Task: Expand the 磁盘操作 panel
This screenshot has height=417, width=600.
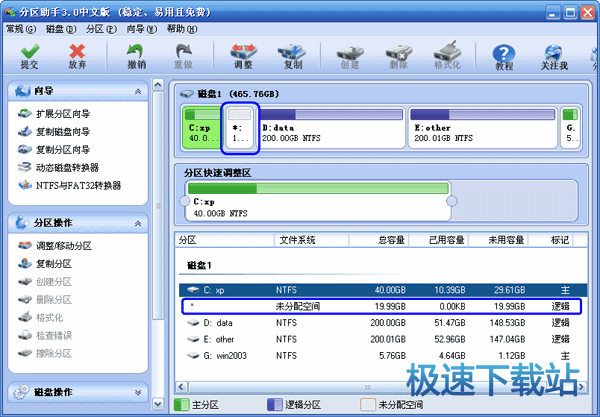Action: click(x=138, y=393)
